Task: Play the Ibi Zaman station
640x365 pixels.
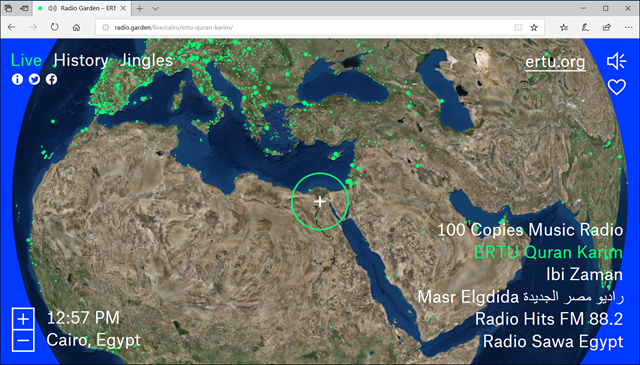Action: point(584,274)
